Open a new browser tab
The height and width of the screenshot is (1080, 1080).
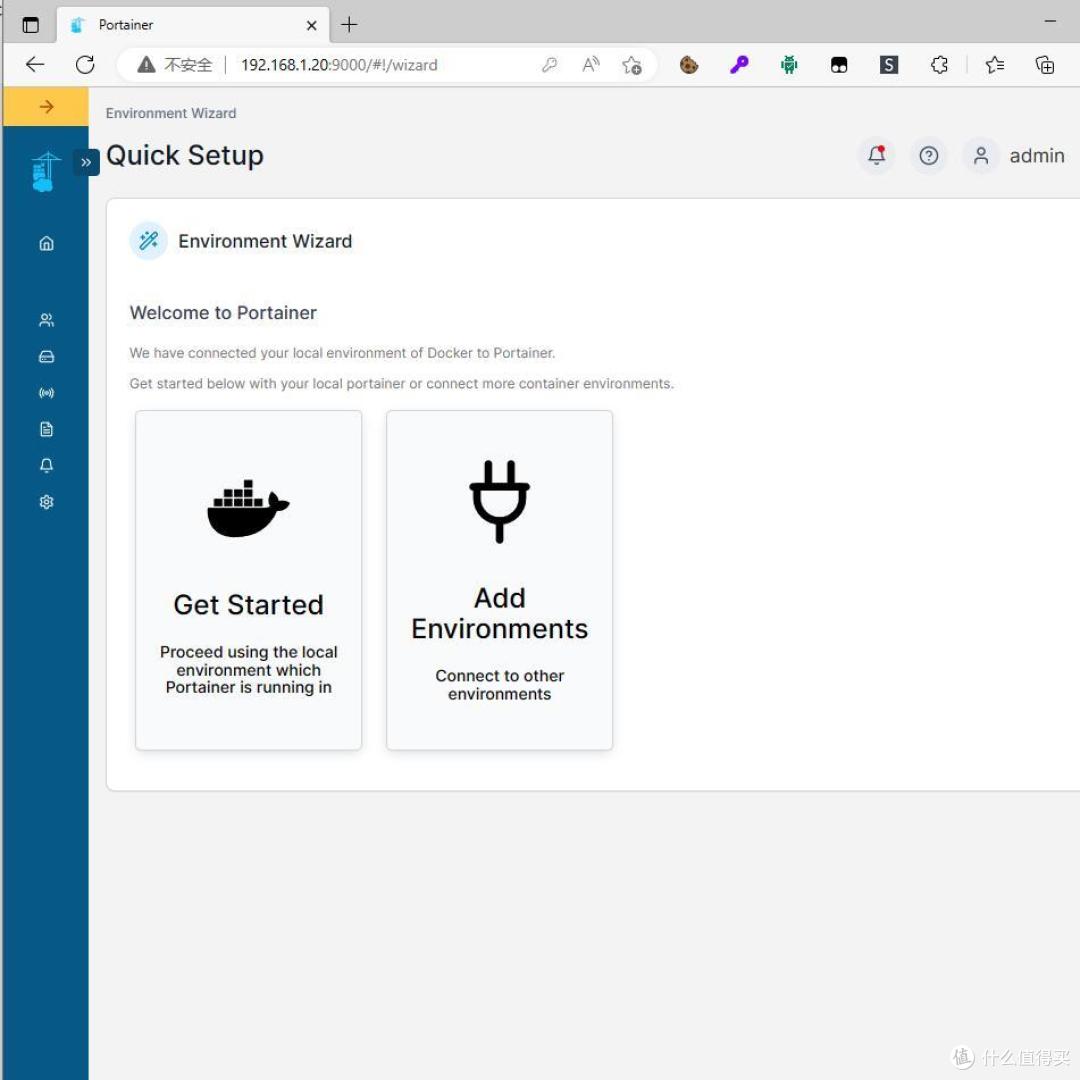pos(349,25)
